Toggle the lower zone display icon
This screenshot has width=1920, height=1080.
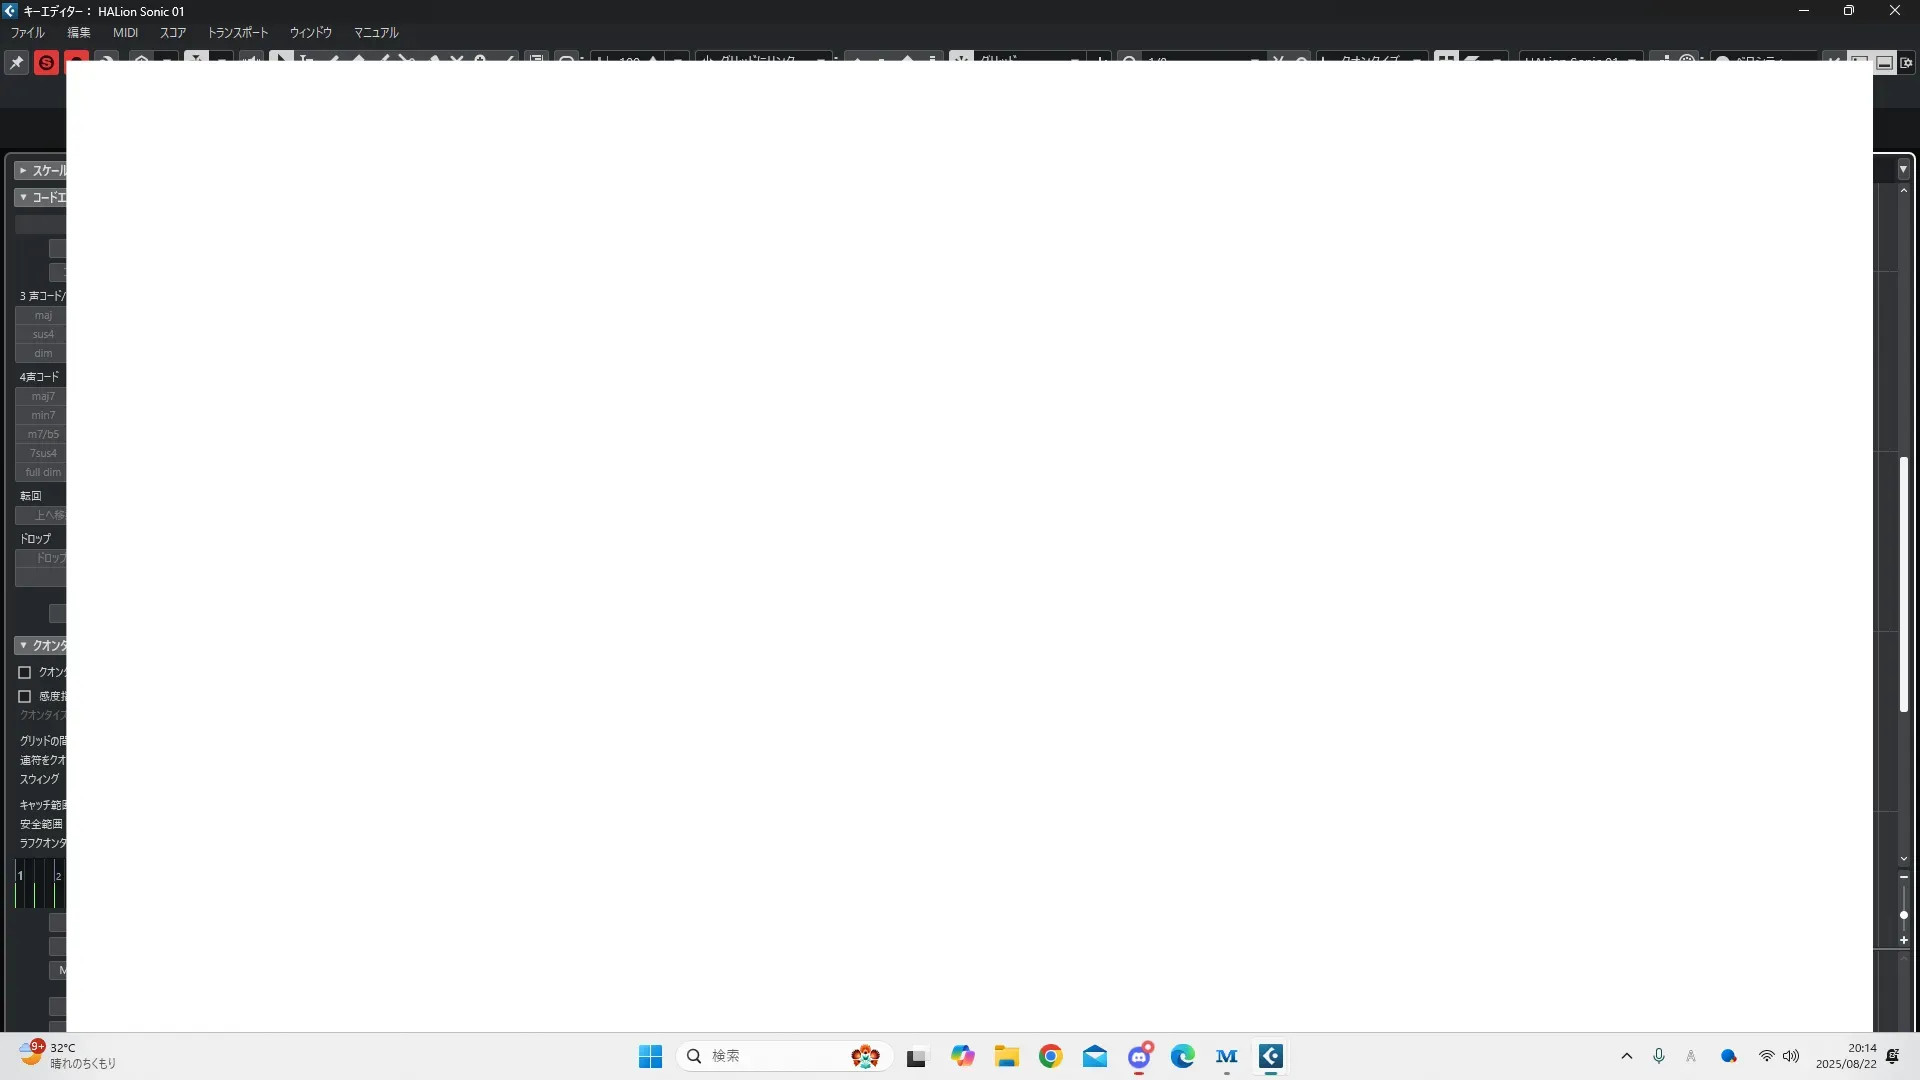coord(1884,63)
